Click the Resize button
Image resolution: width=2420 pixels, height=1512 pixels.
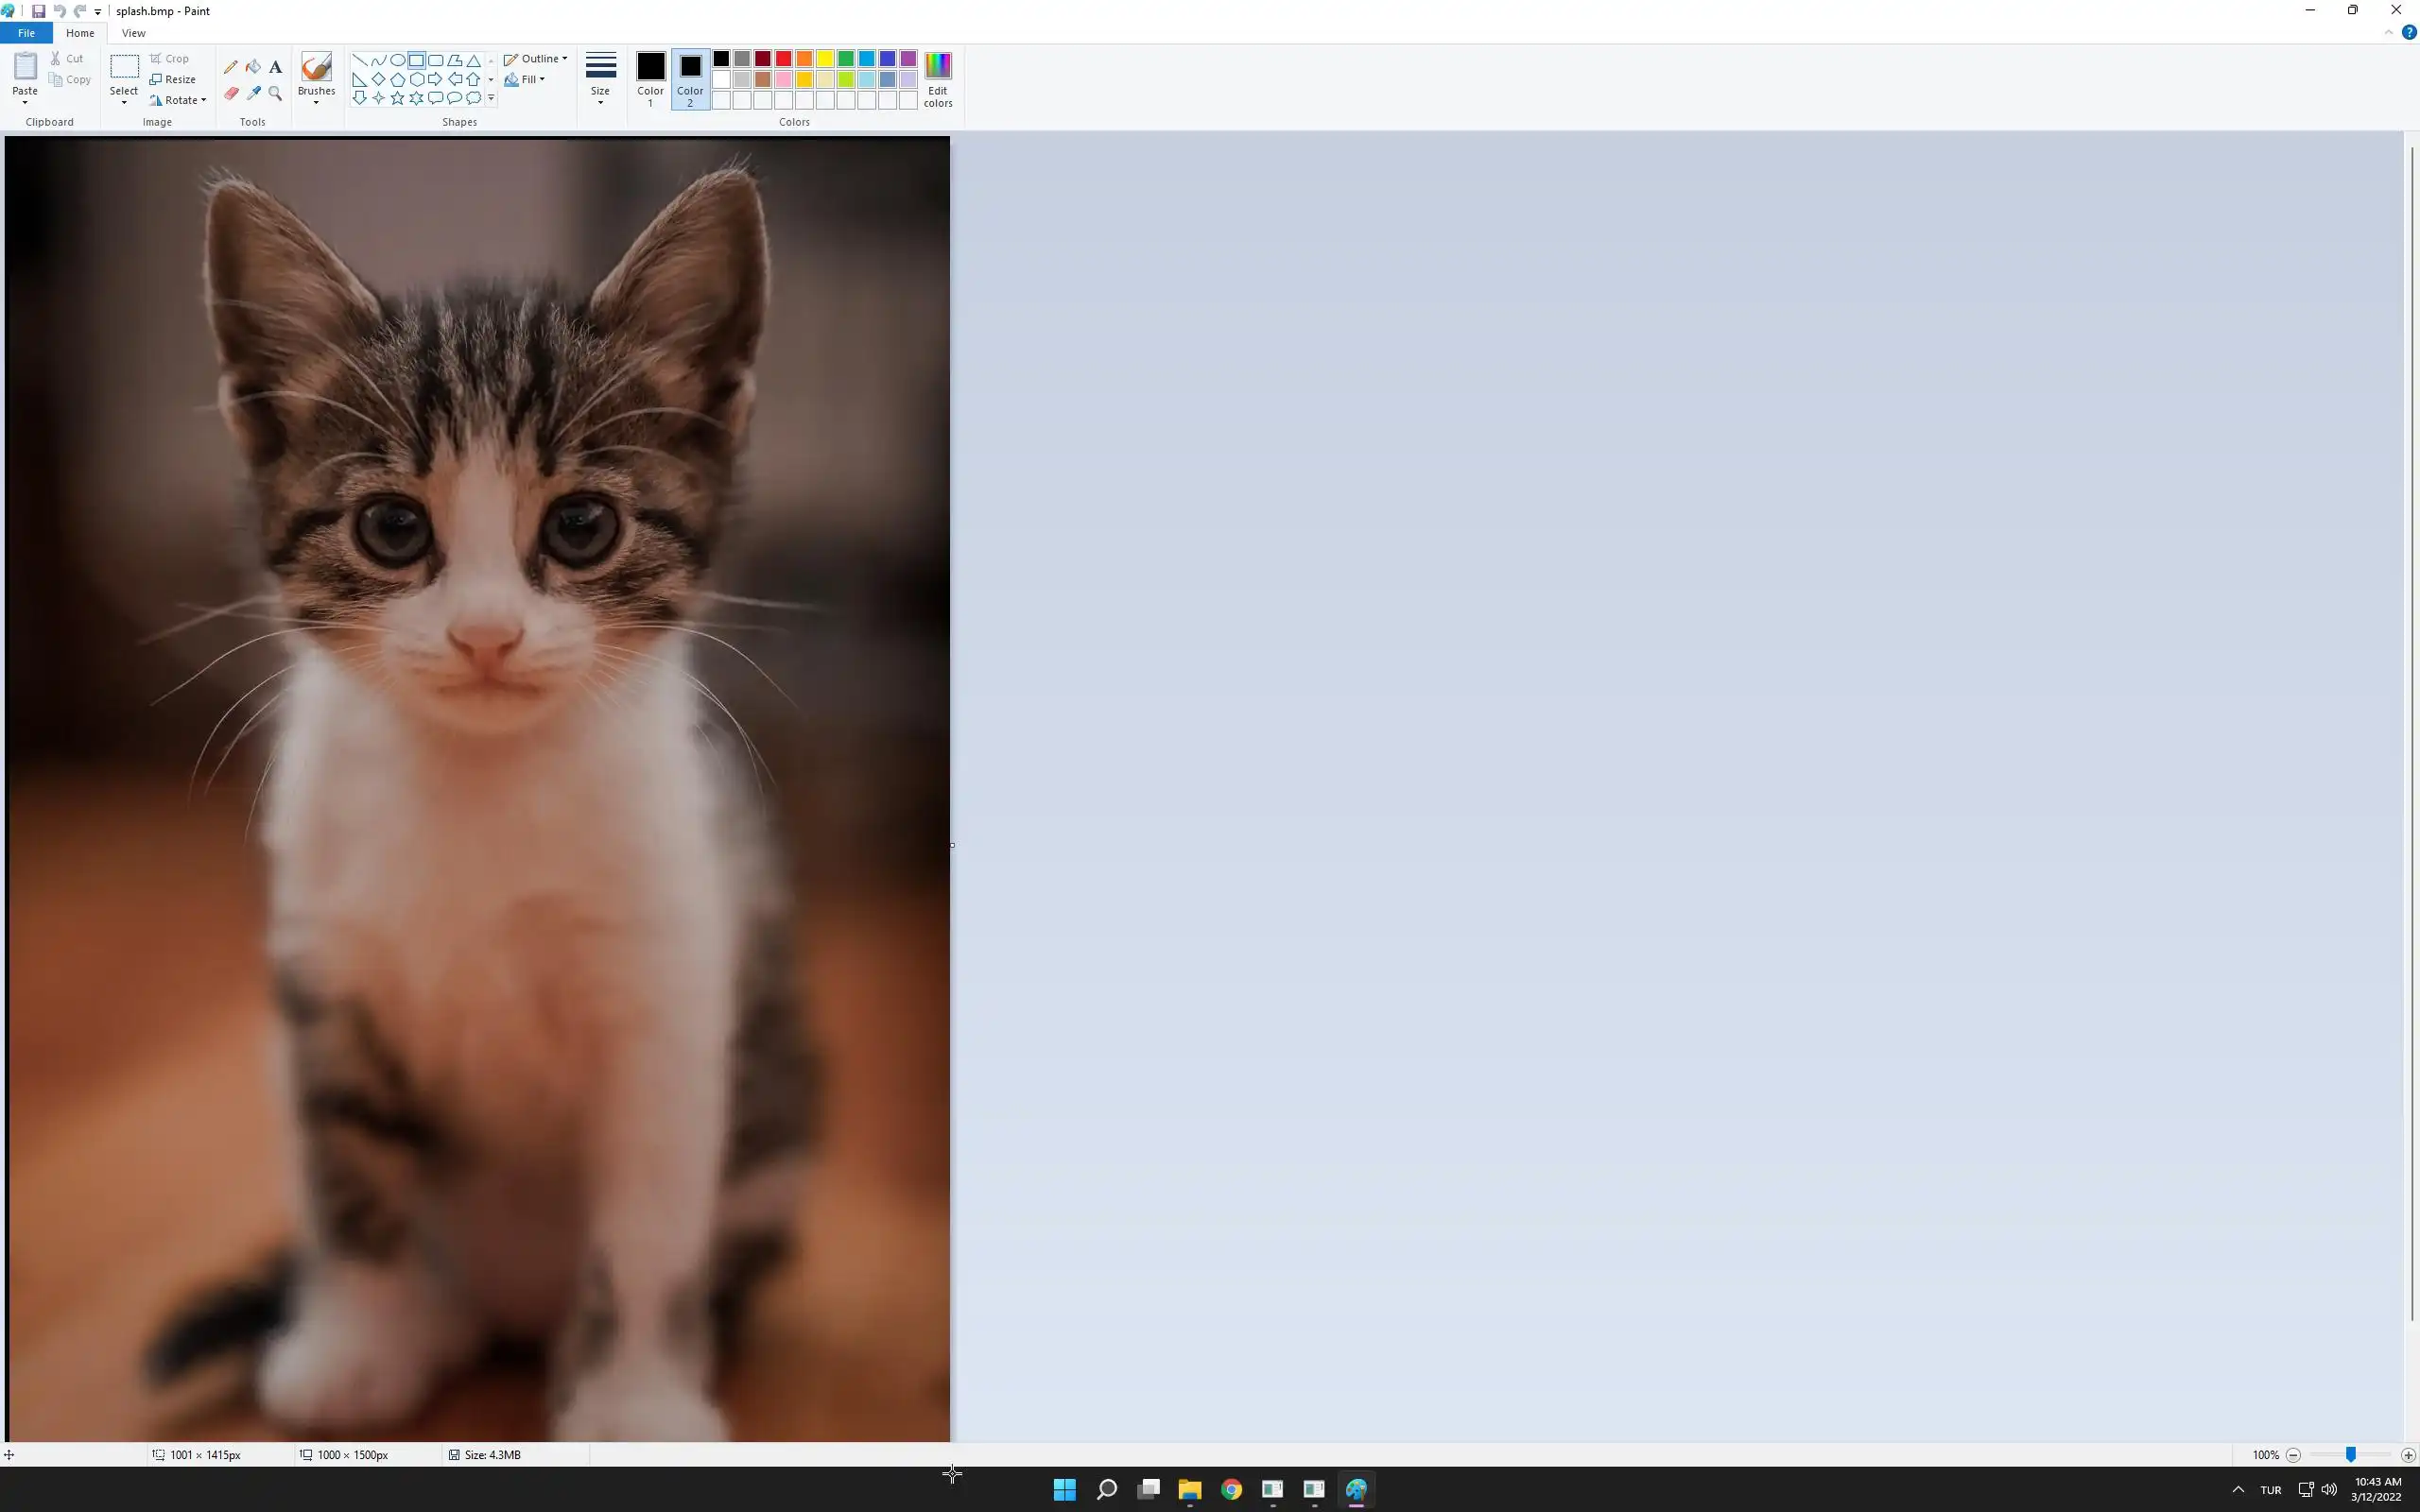click(173, 79)
